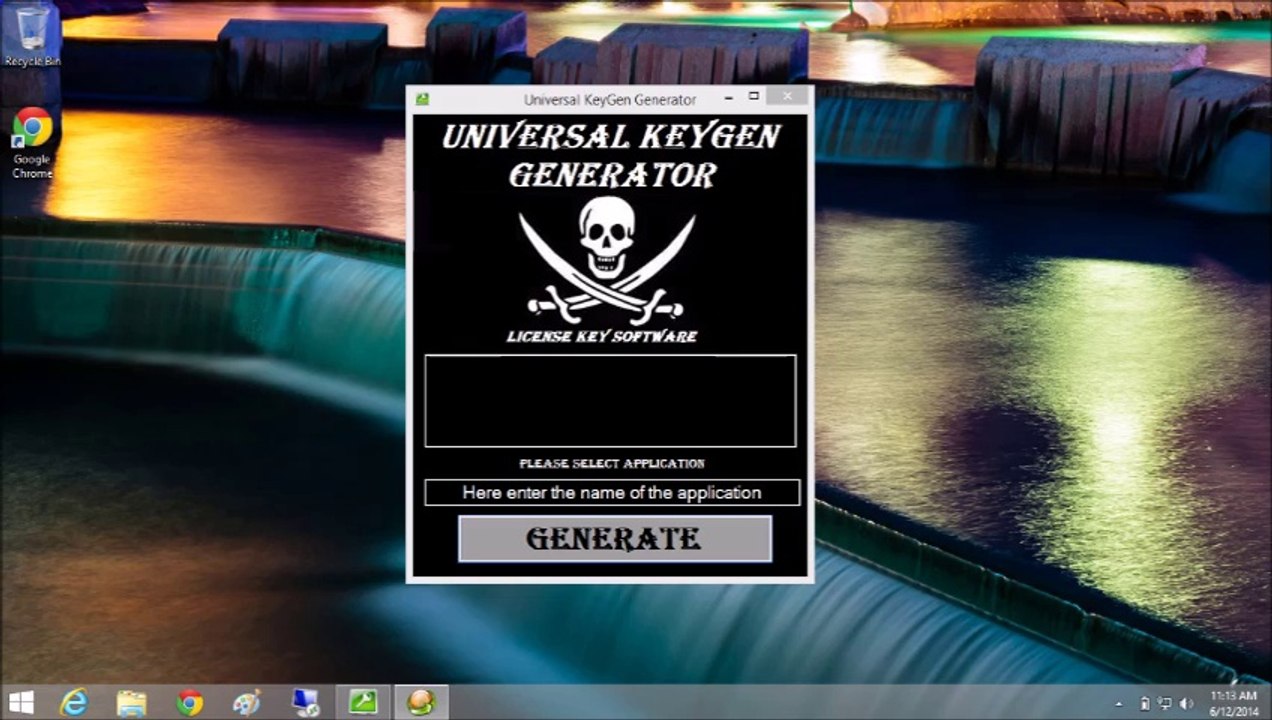Open the Paint palette icon in taskbar
Image resolution: width=1272 pixels, height=720 pixels.
click(x=246, y=702)
